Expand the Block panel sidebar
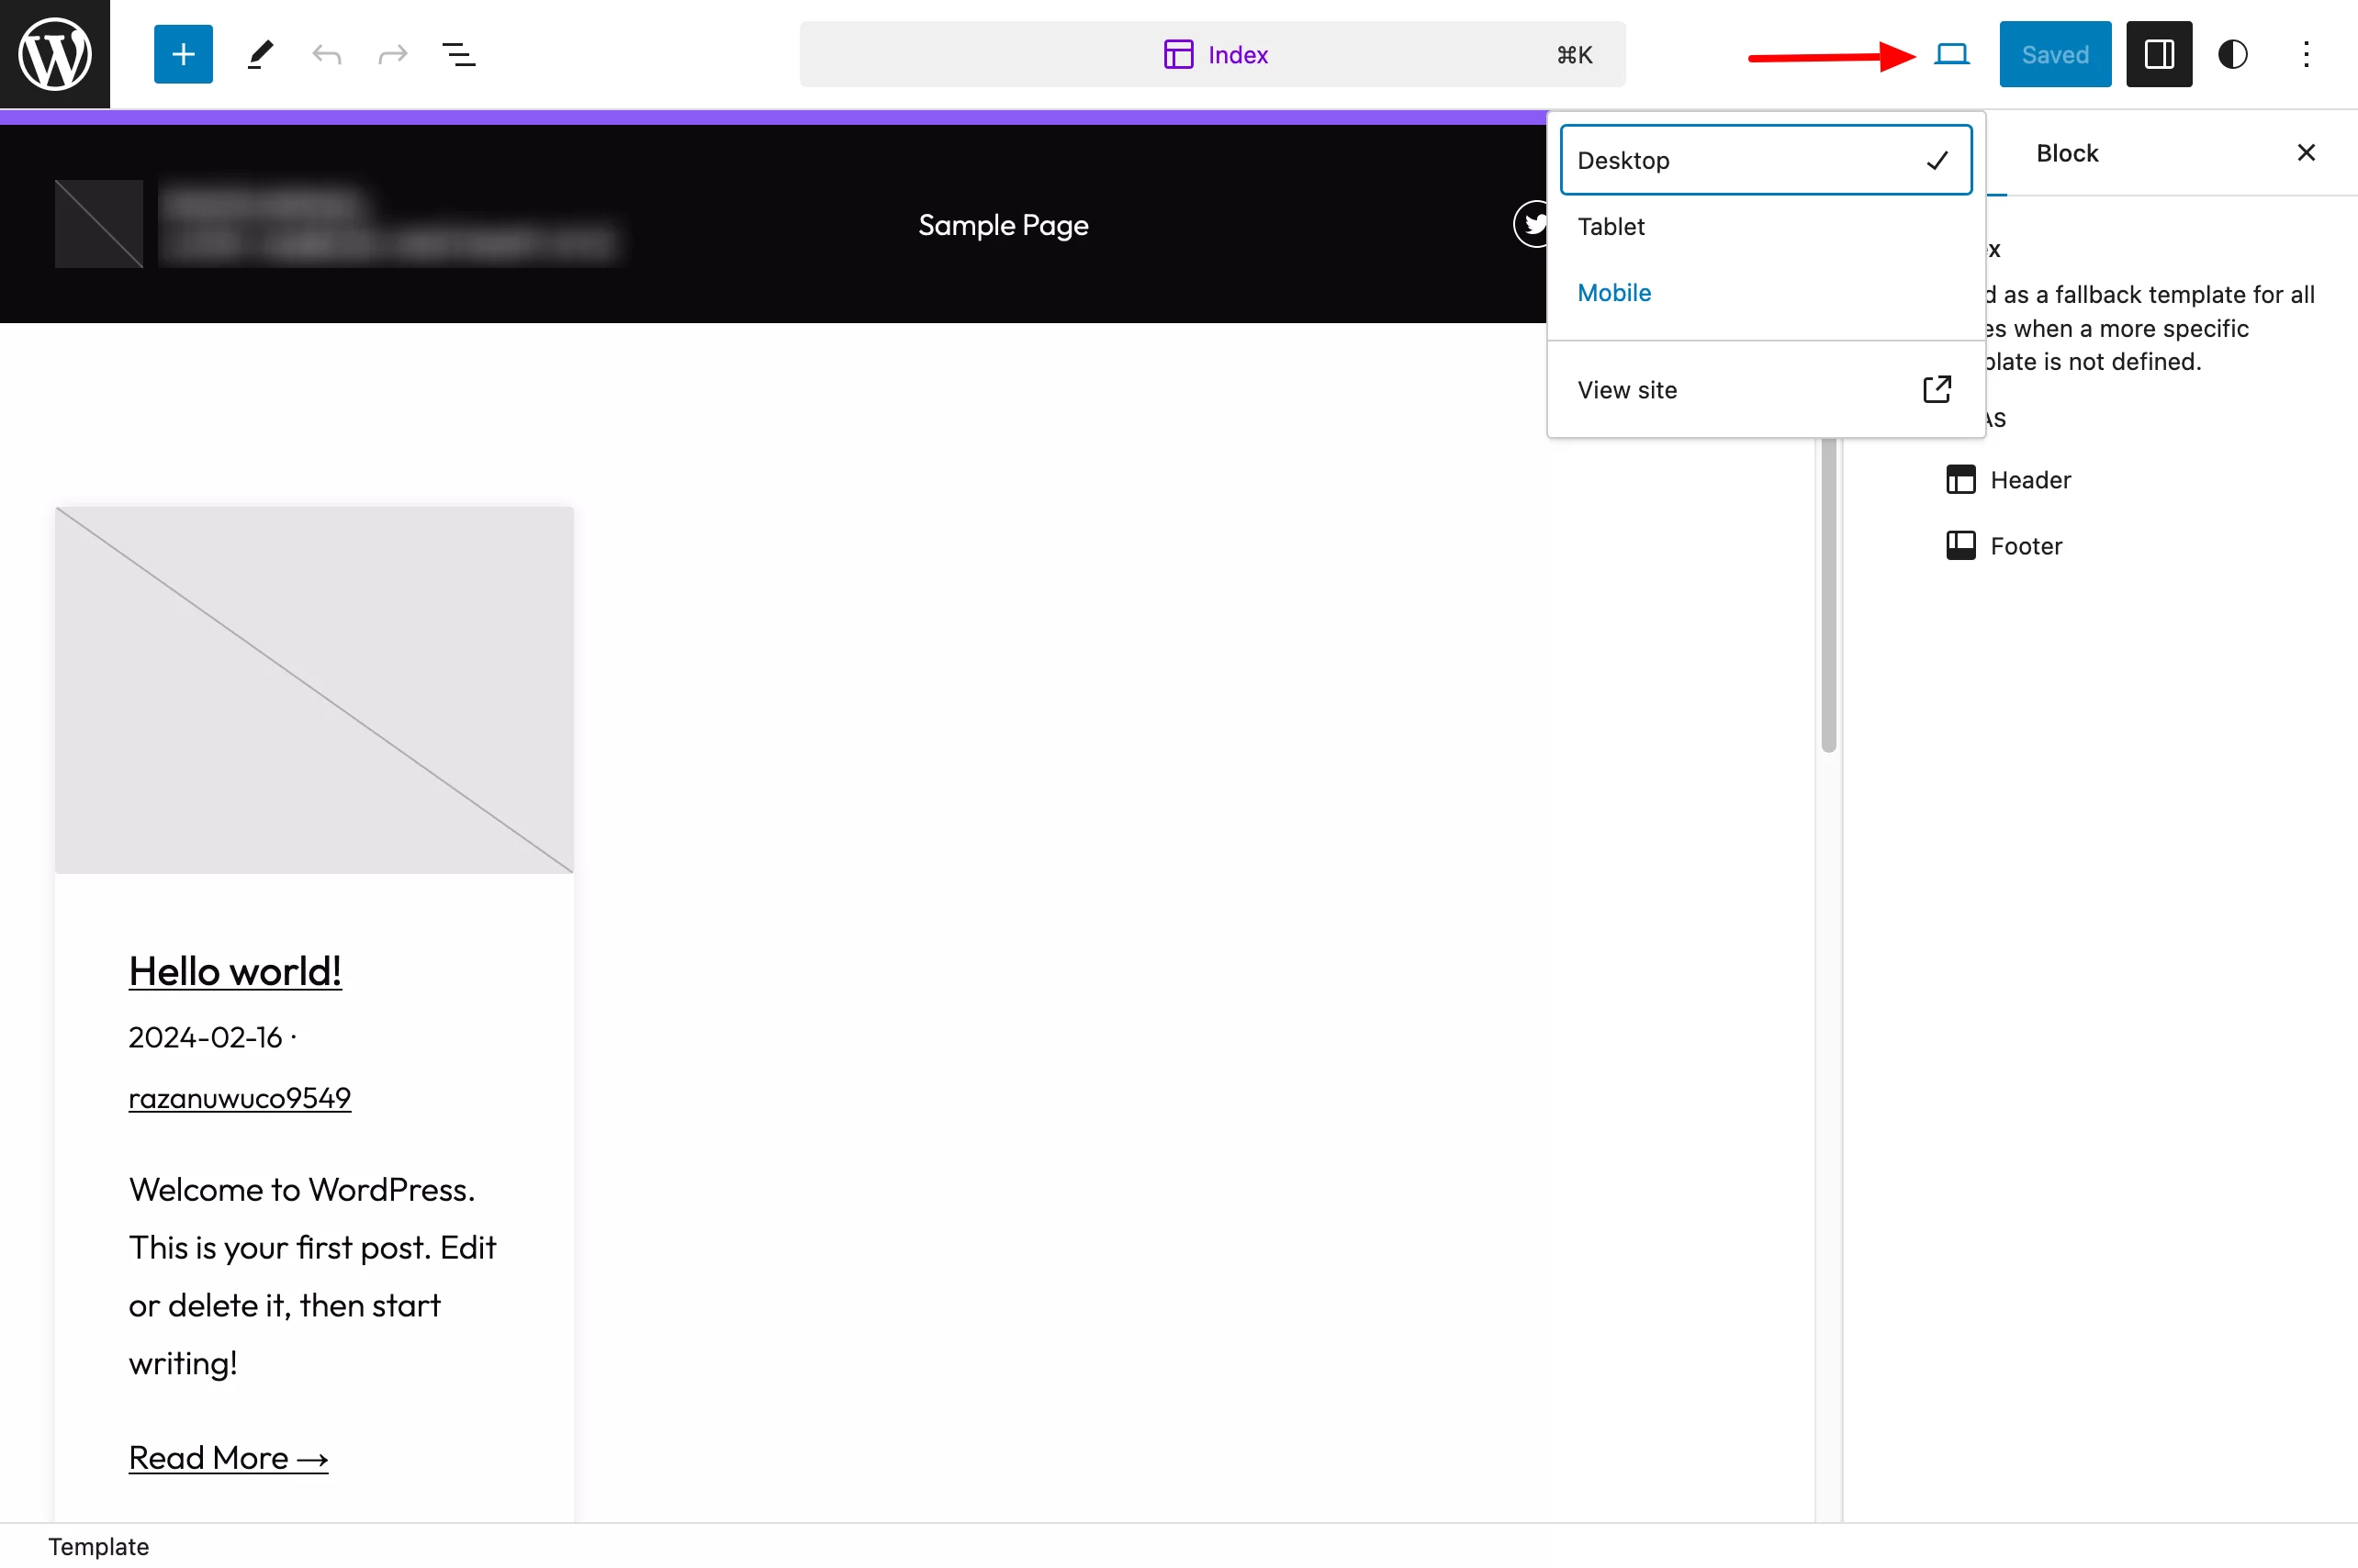The width and height of the screenshot is (2358, 1568). [2155, 52]
